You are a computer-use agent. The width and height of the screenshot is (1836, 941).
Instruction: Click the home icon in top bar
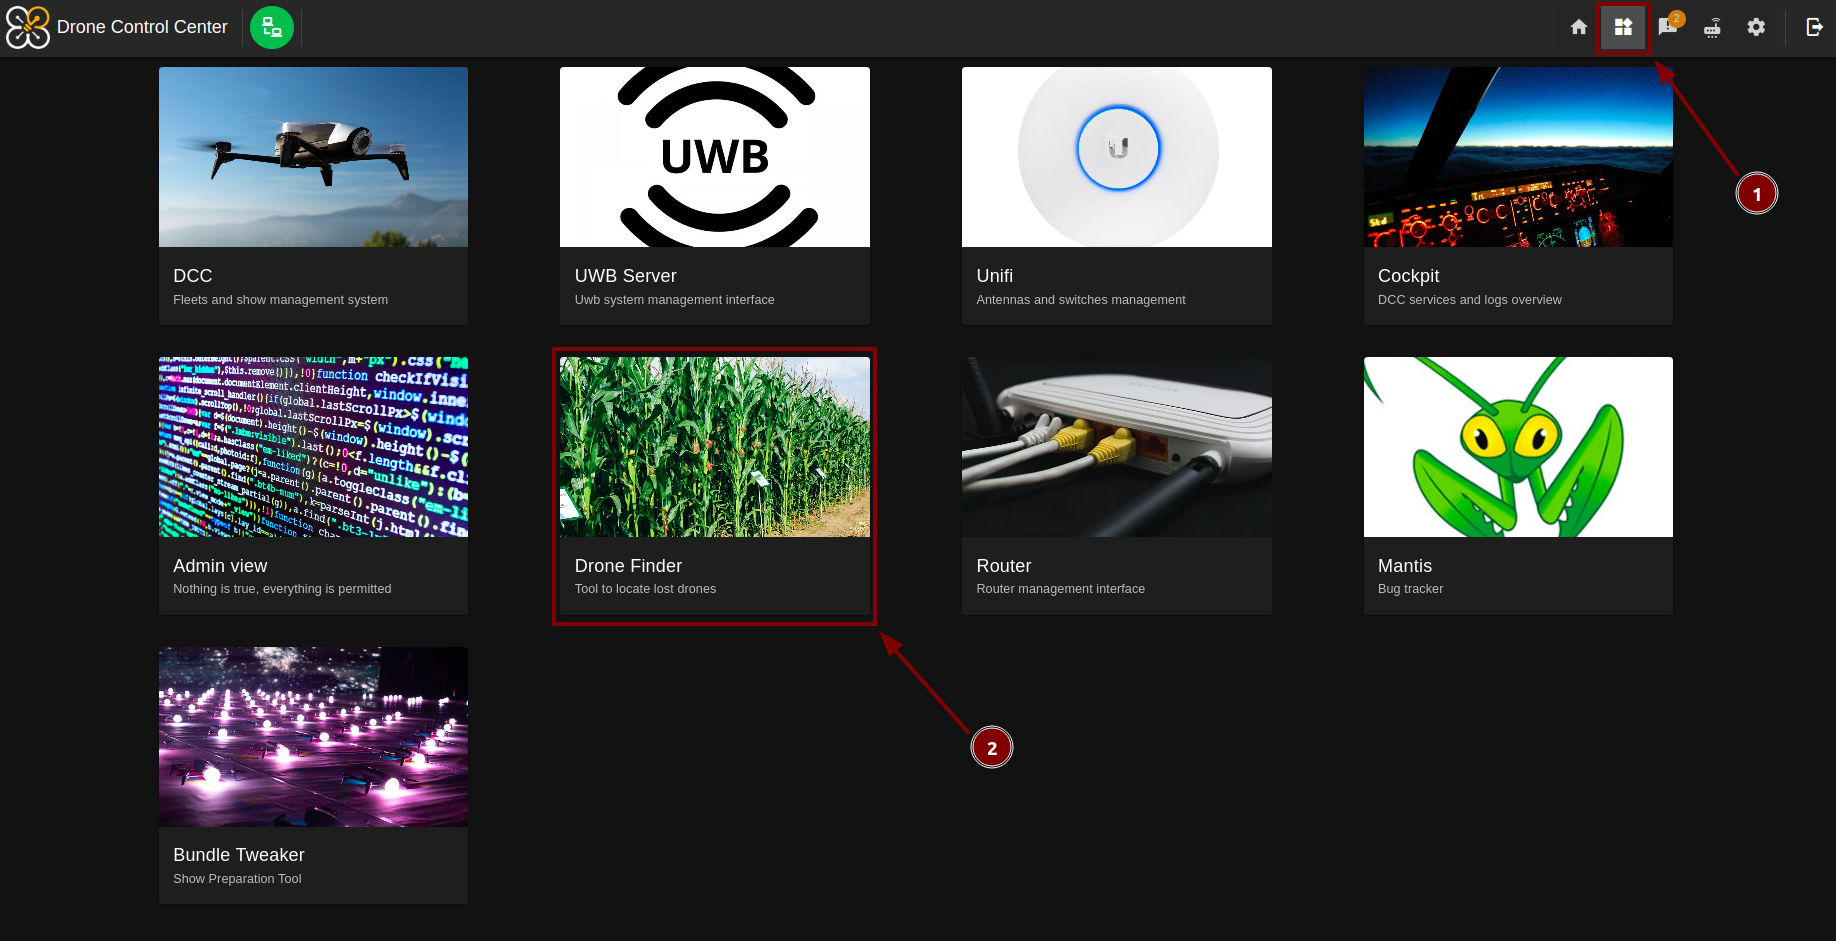click(1578, 27)
